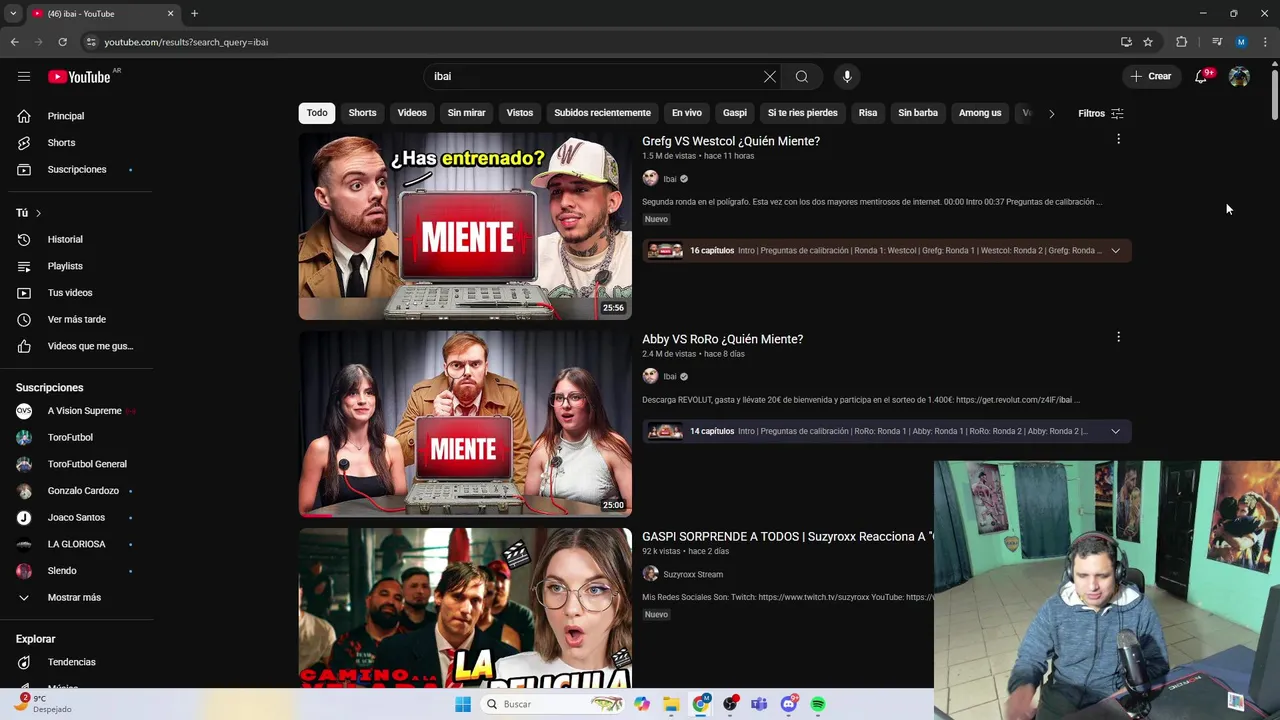
Task: Open OBS Studio from the taskbar
Action: pos(731,704)
